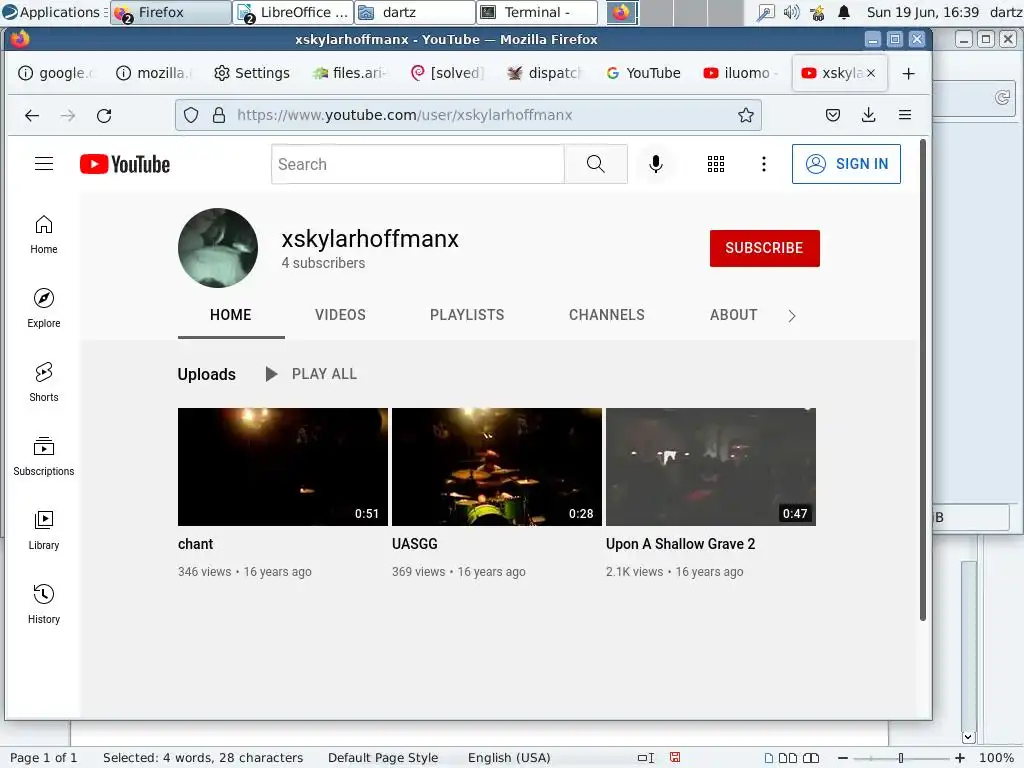Open the 'UASGG' video title

415,544
